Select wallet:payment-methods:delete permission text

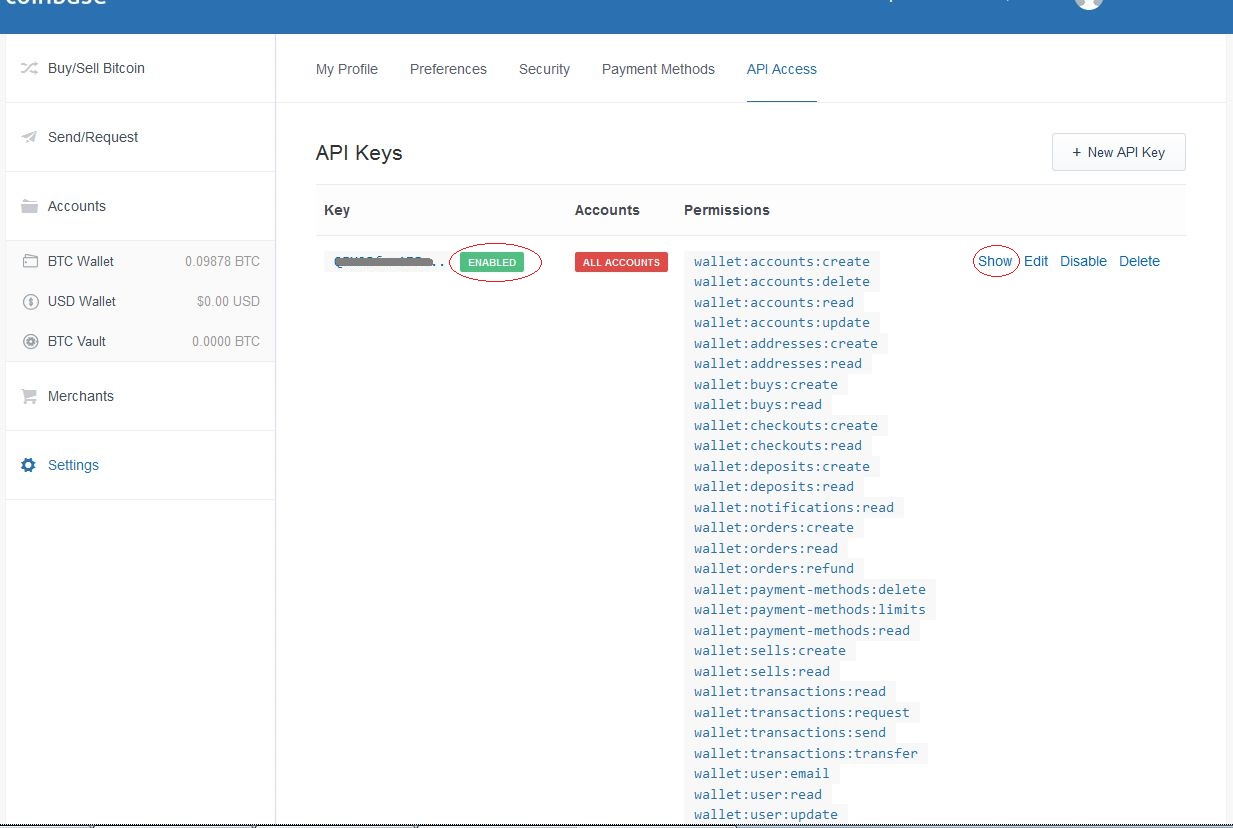tap(810, 589)
